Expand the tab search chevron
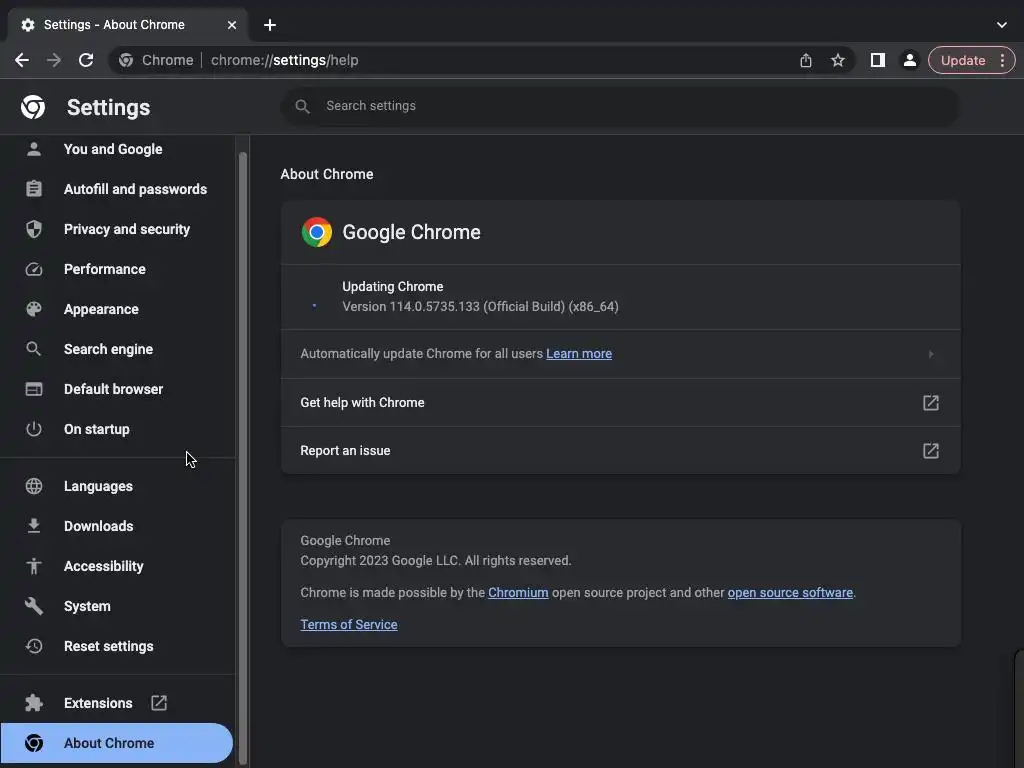 [1002, 25]
